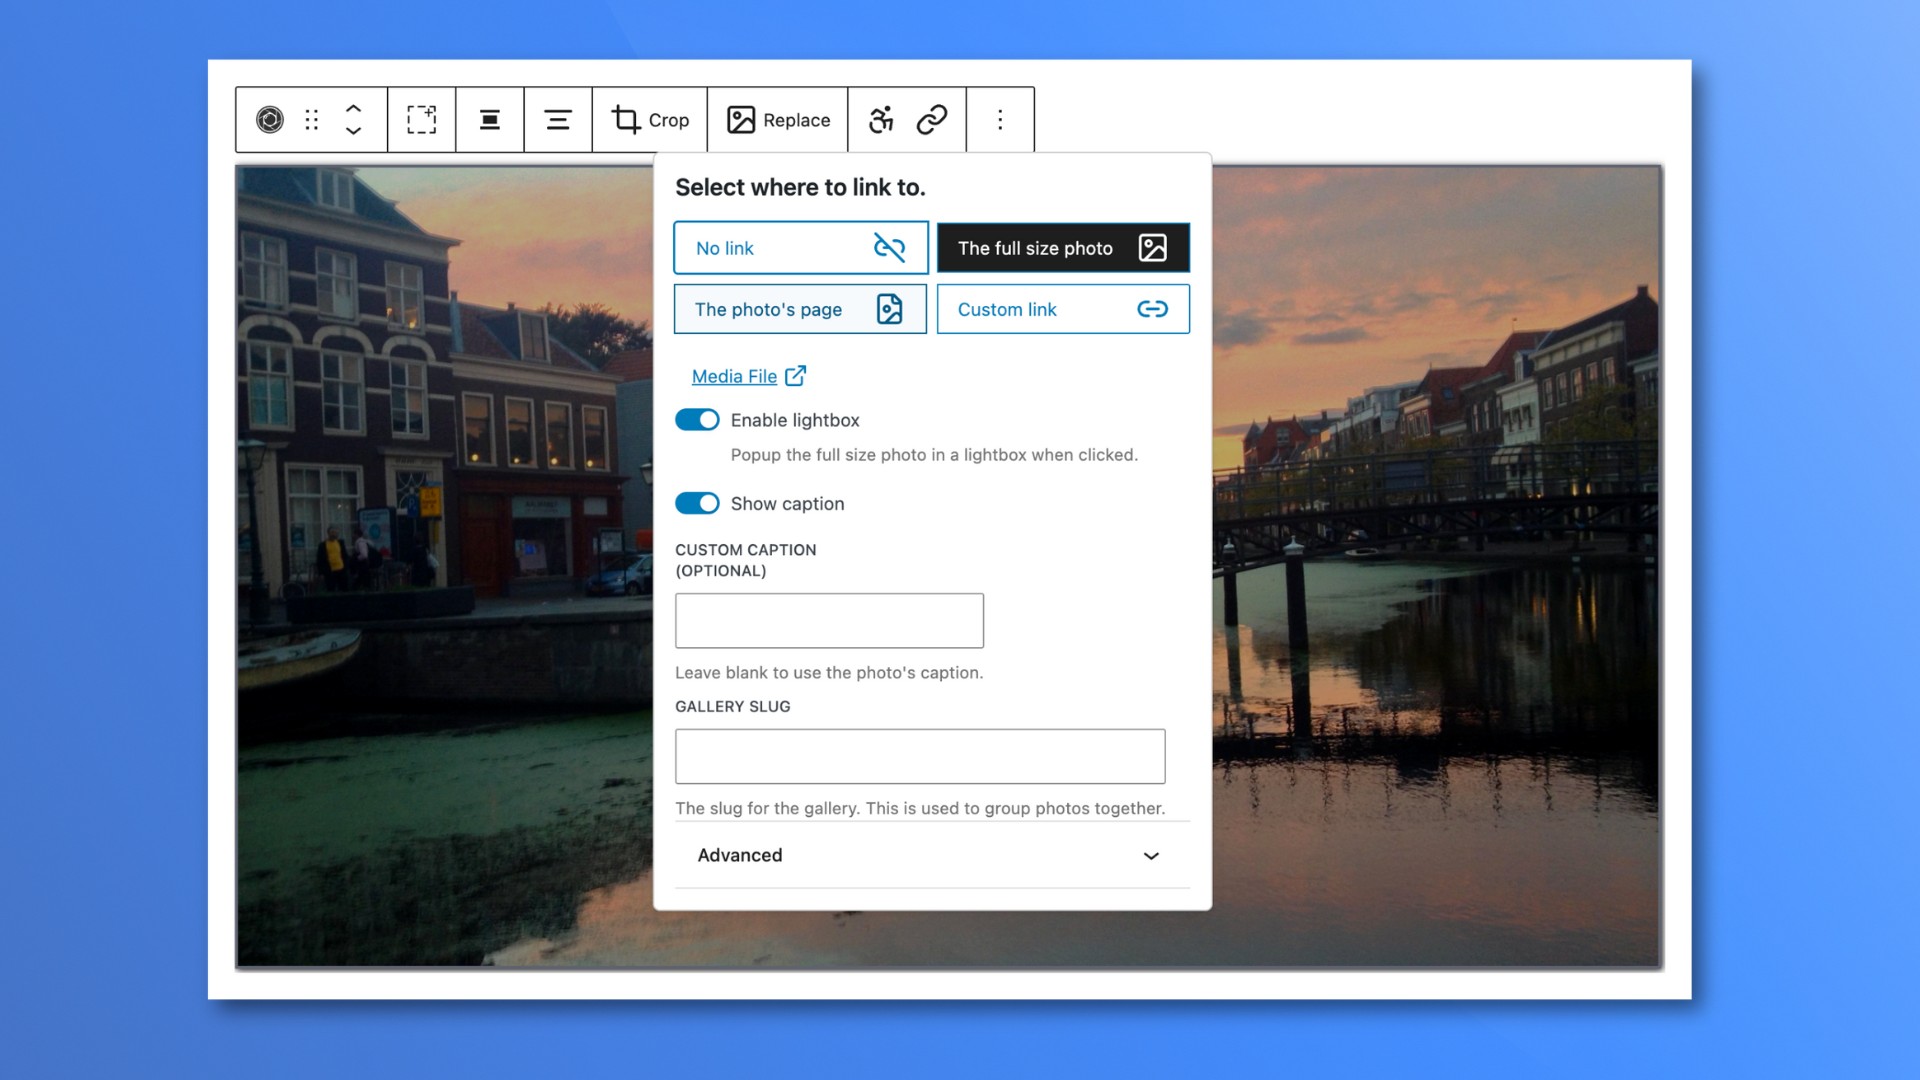1920x1080 pixels.
Task: Click the Gallery slug input field
Action: tap(919, 756)
